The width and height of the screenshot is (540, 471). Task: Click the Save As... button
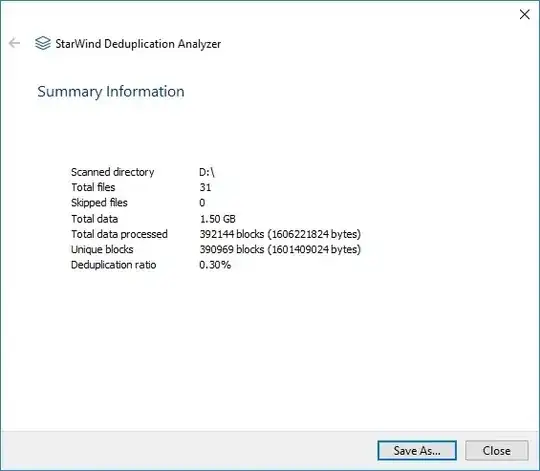[417, 450]
